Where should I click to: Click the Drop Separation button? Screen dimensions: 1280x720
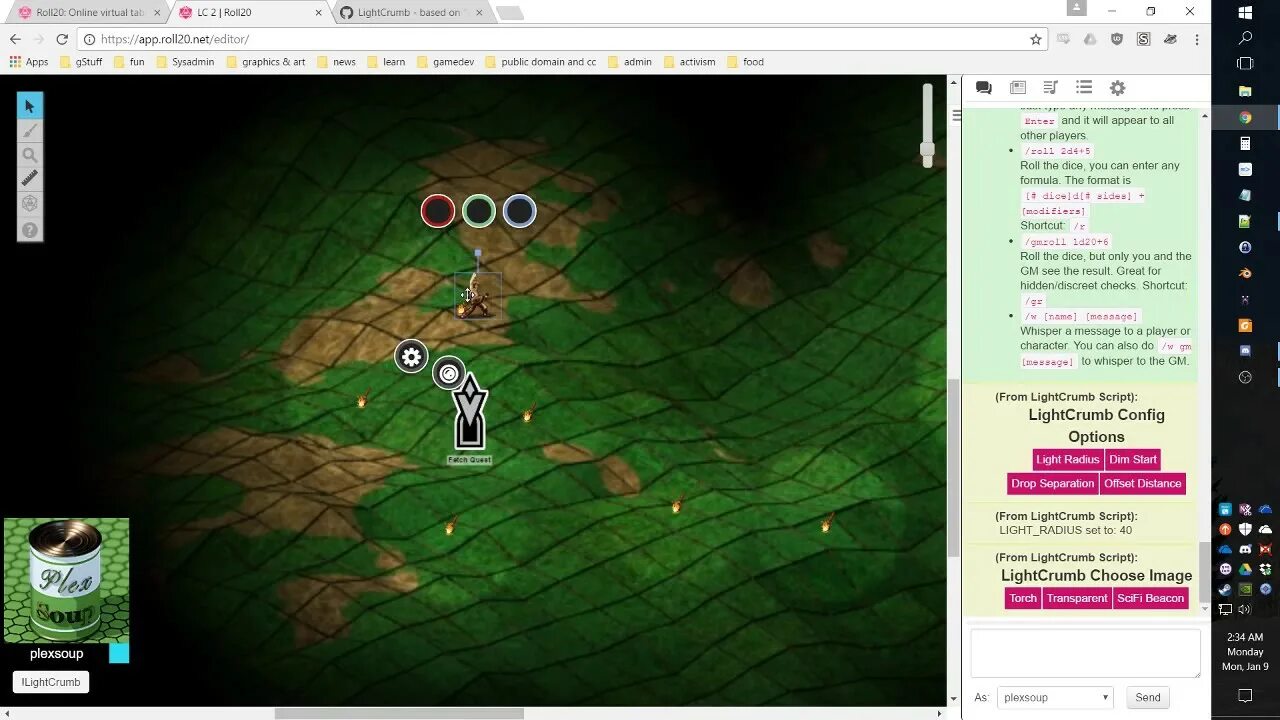(x=1052, y=484)
